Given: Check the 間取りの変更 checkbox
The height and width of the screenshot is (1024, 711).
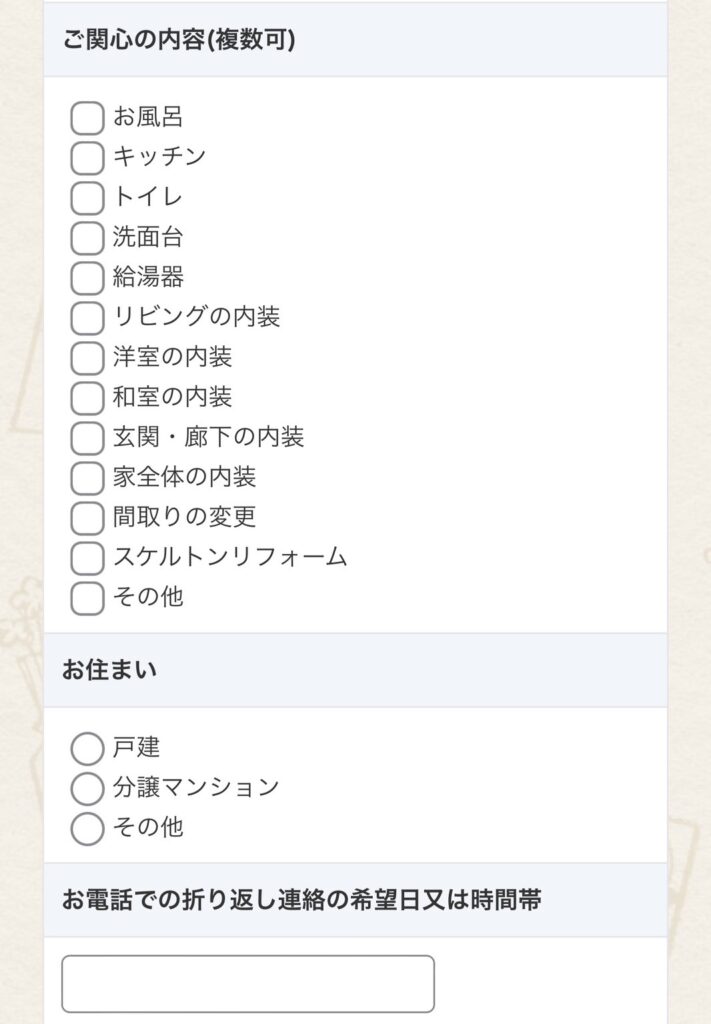Looking at the screenshot, I should tap(86, 517).
